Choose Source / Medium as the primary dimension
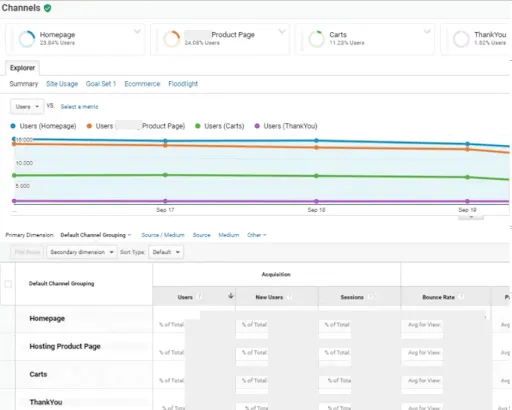Screen dimensions: 512x410 click(x=163, y=235)
